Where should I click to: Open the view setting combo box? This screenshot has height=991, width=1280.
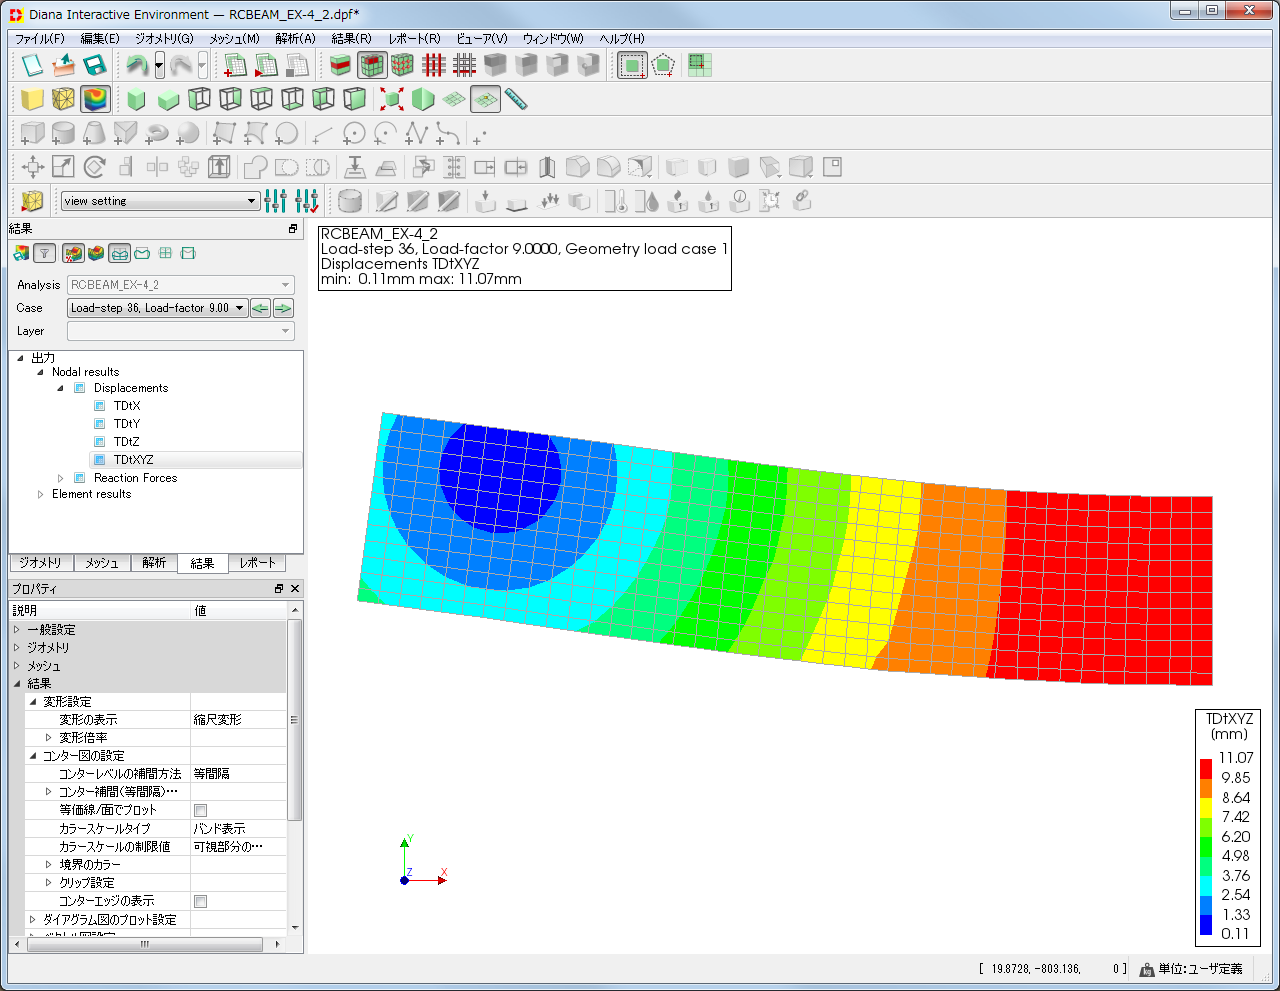pos(160,201)
